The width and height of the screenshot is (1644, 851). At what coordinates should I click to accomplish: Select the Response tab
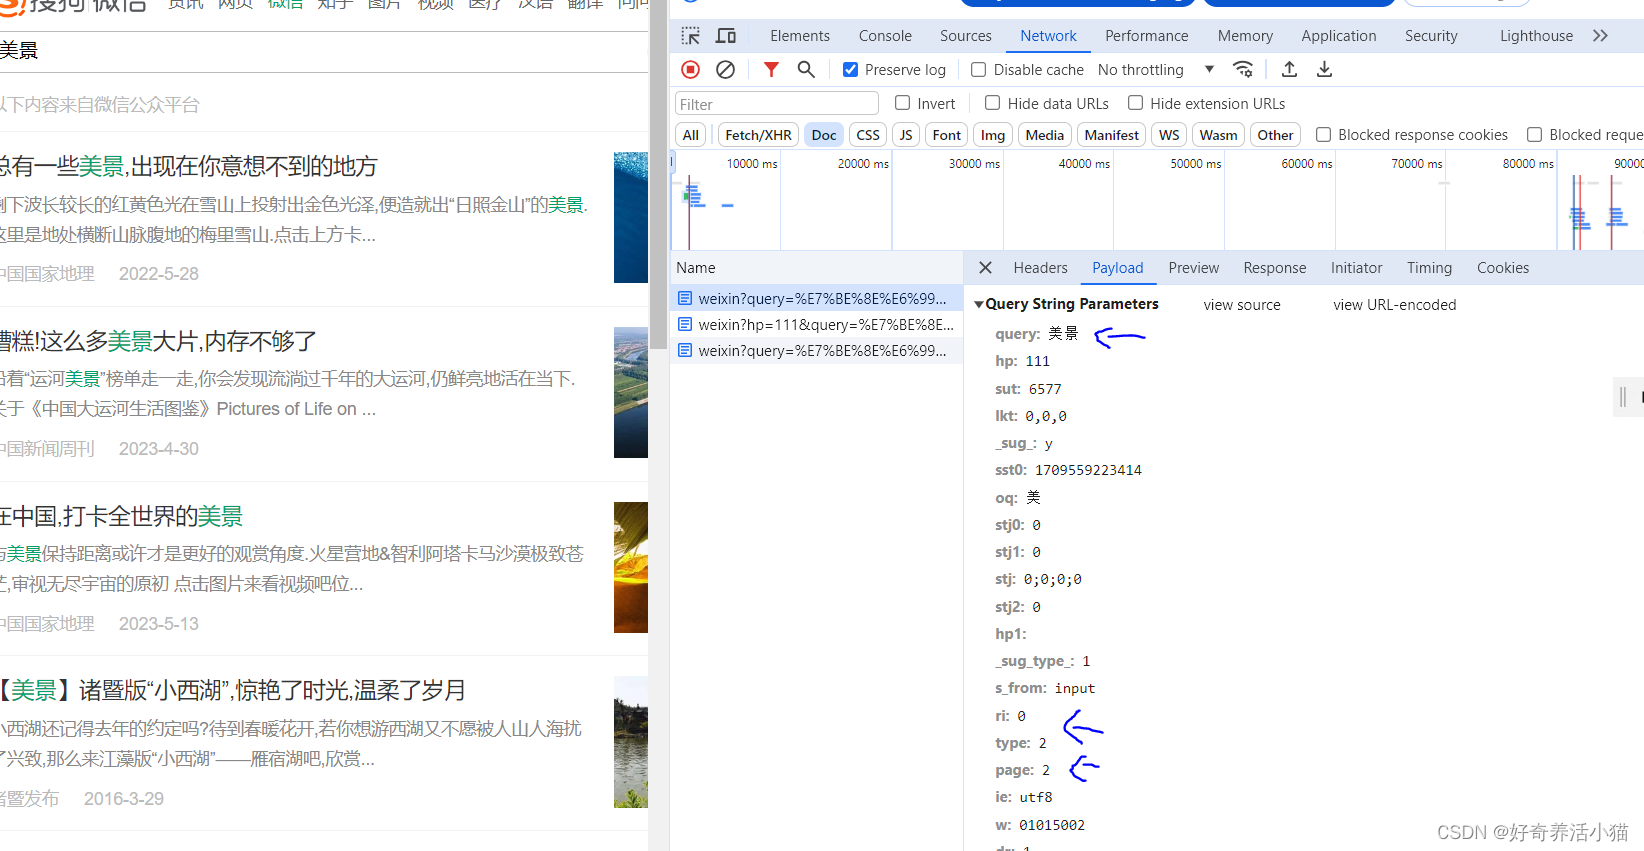(1274, 268)
